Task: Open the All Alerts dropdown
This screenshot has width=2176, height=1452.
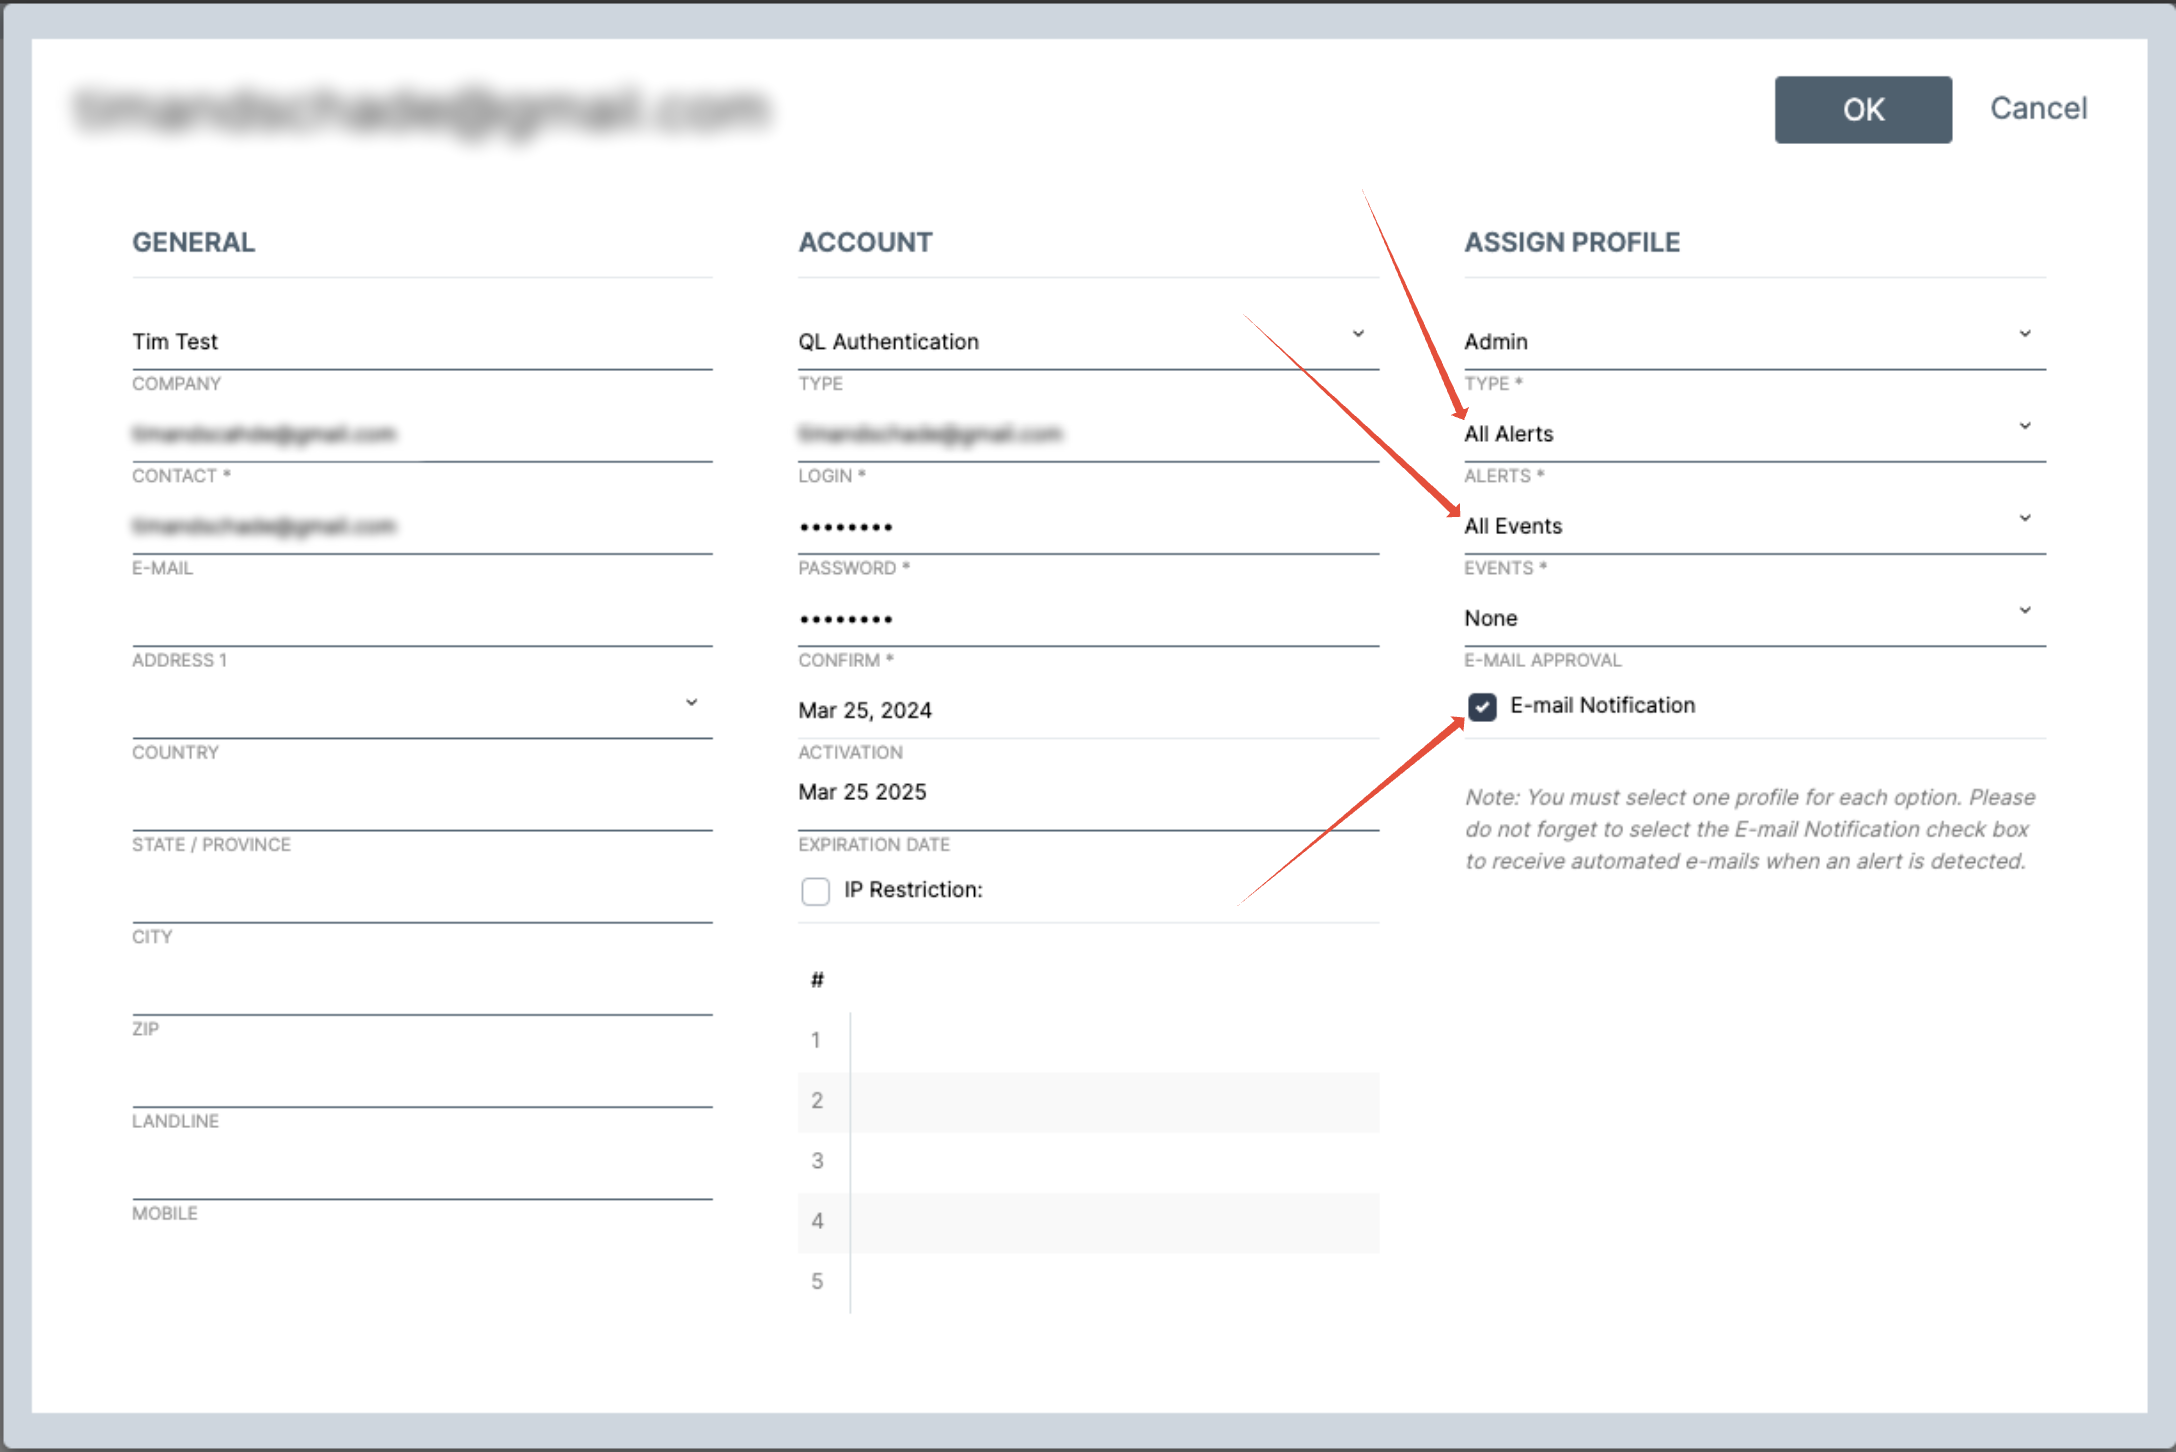Action: 1753,433
